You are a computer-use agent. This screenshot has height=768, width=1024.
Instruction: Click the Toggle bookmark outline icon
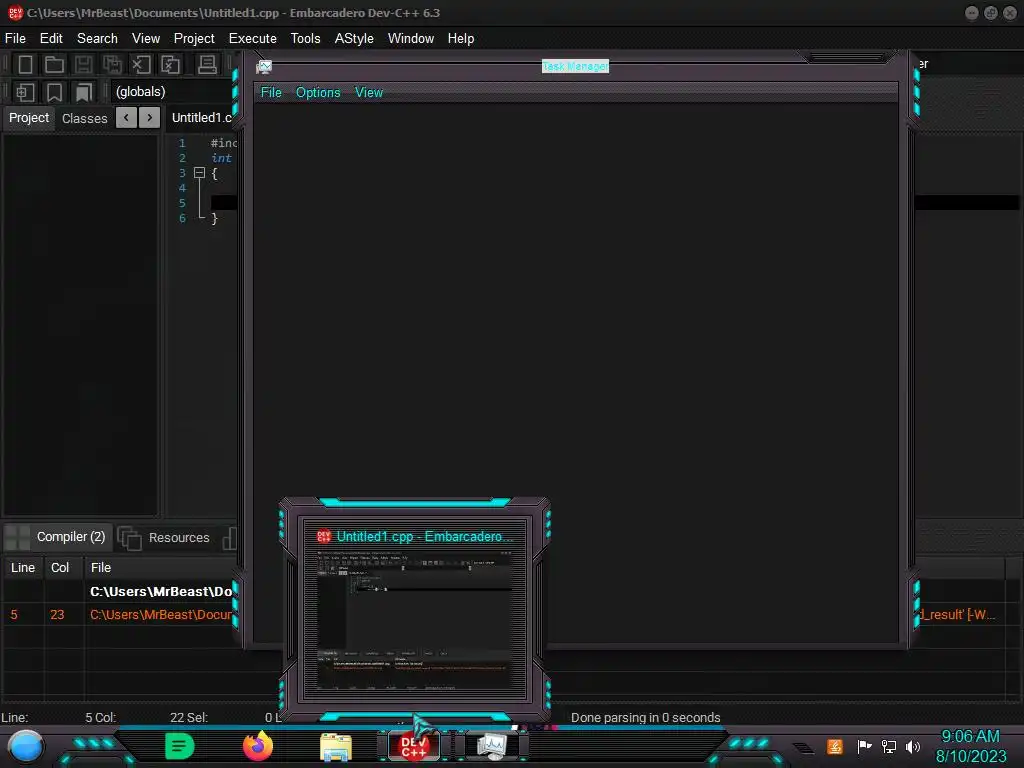tap(54, 92)
